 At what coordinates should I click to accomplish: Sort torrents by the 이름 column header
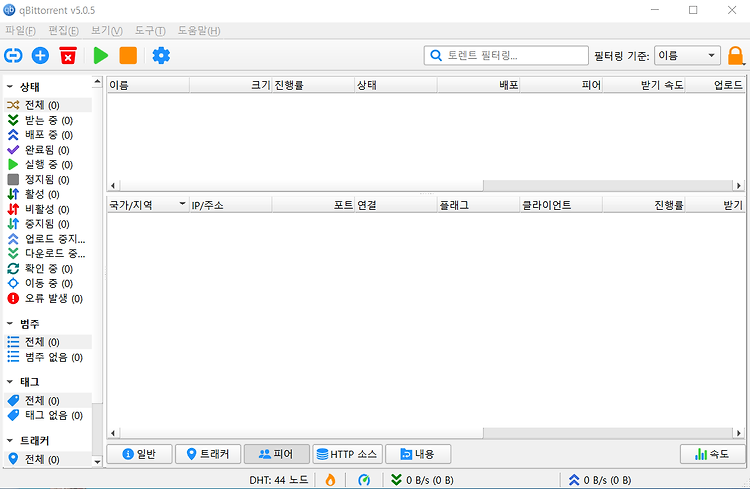148,85
